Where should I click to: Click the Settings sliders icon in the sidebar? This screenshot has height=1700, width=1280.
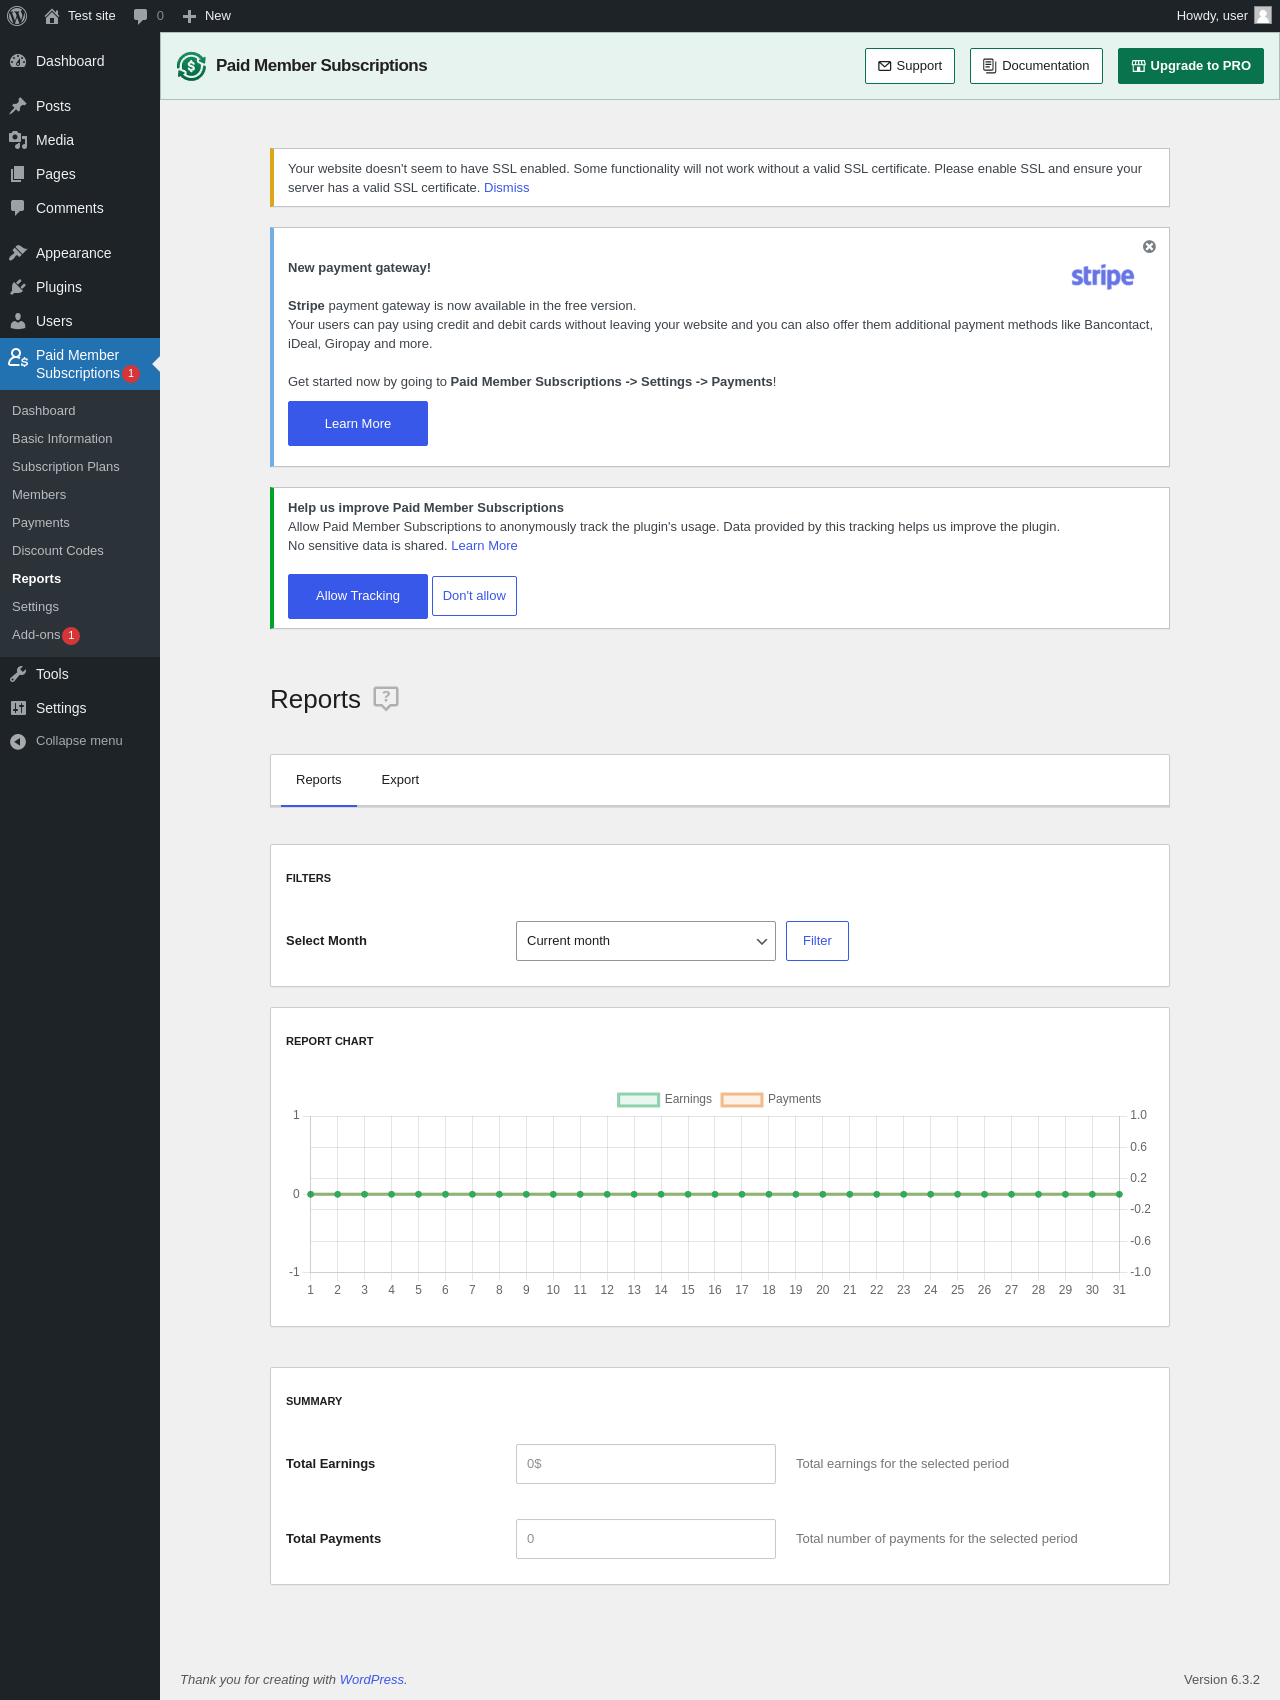18,708
